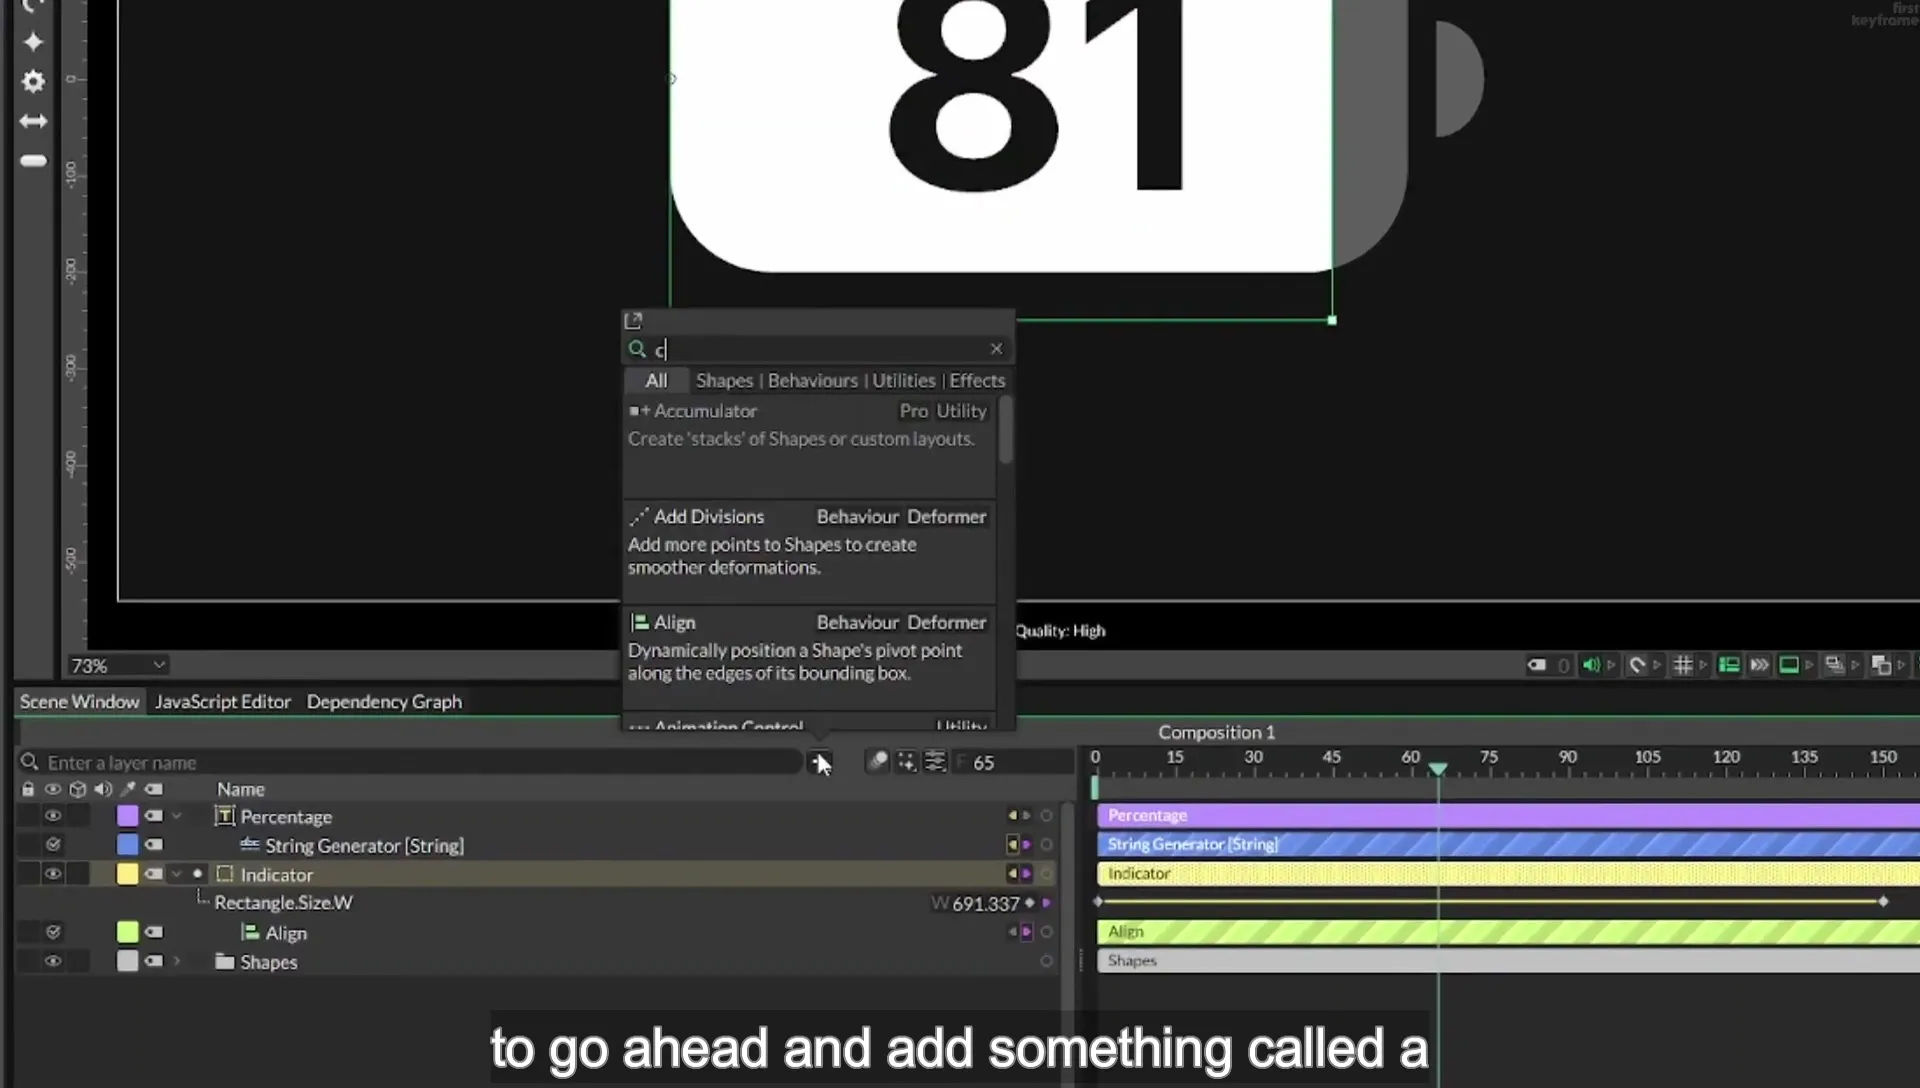Image resolution: width=1920 pixels, height=1088 pixels.
Task: Expand the Shapes folder chevron
Action: [x=177, y=961]
